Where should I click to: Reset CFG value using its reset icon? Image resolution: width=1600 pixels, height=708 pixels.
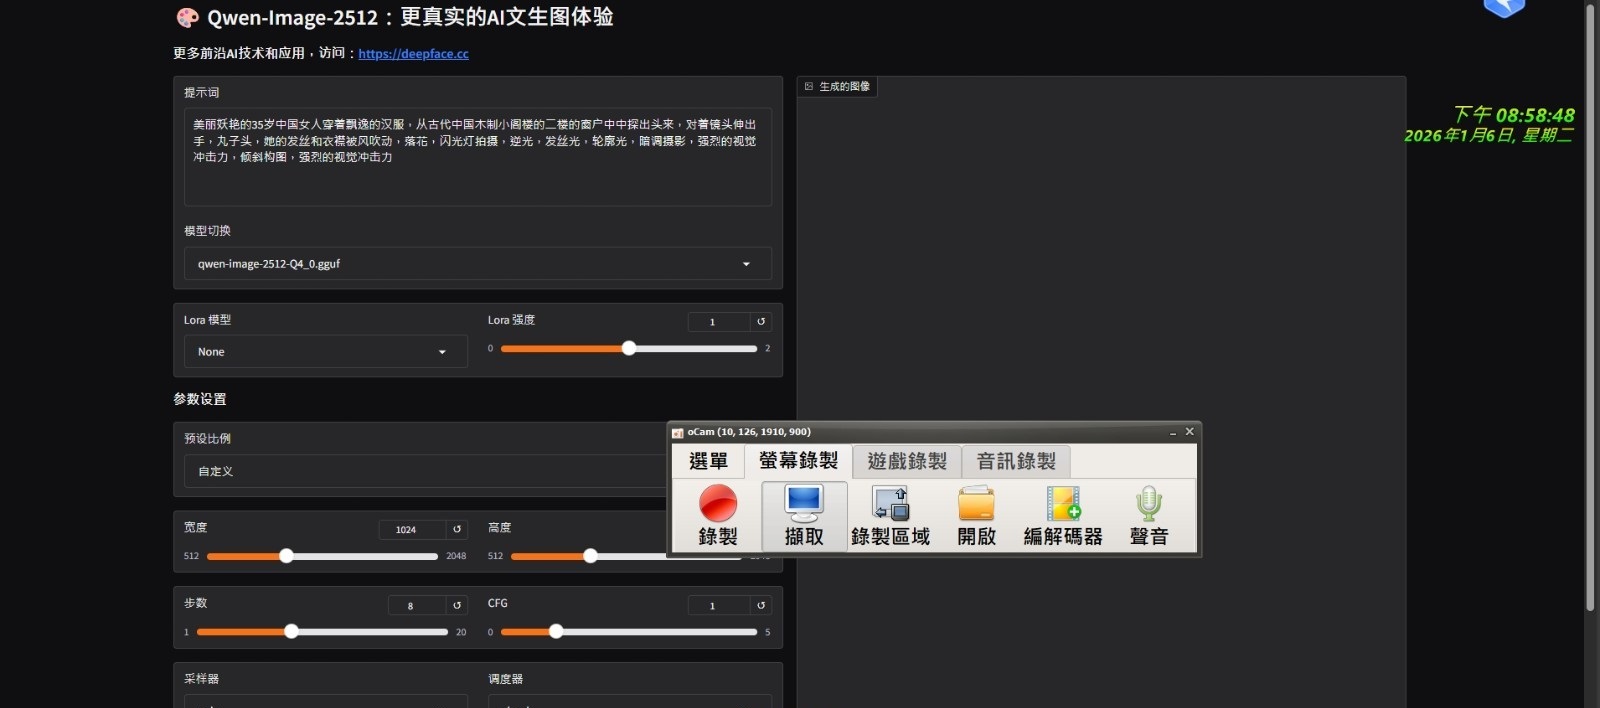[761, 606]
